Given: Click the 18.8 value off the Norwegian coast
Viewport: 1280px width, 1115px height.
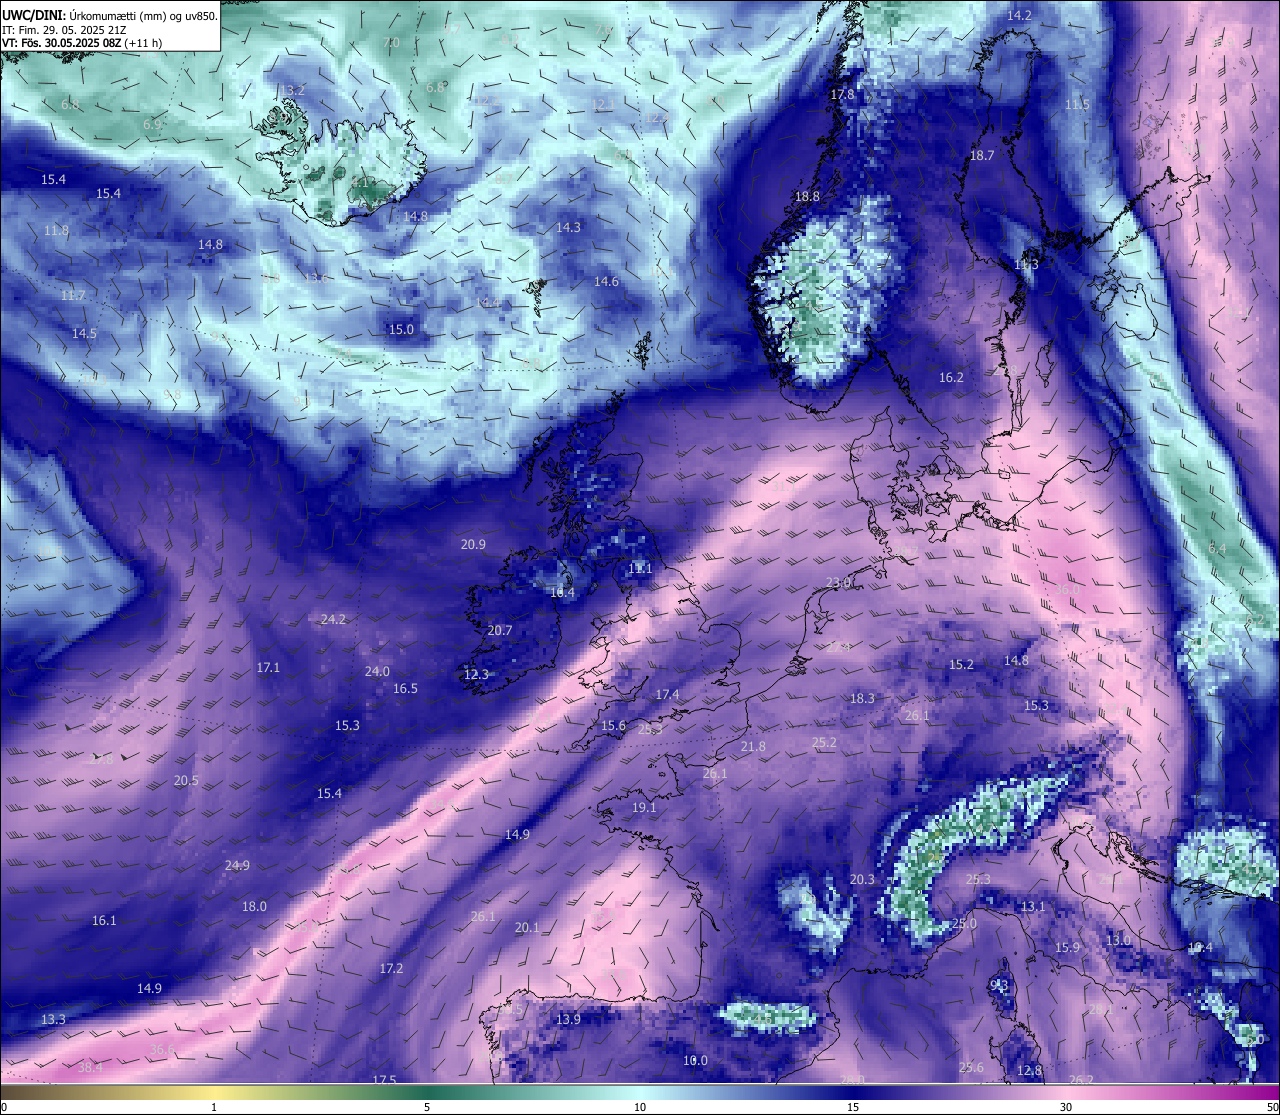Looking at the screenshot, I should (x=807, y=197).
